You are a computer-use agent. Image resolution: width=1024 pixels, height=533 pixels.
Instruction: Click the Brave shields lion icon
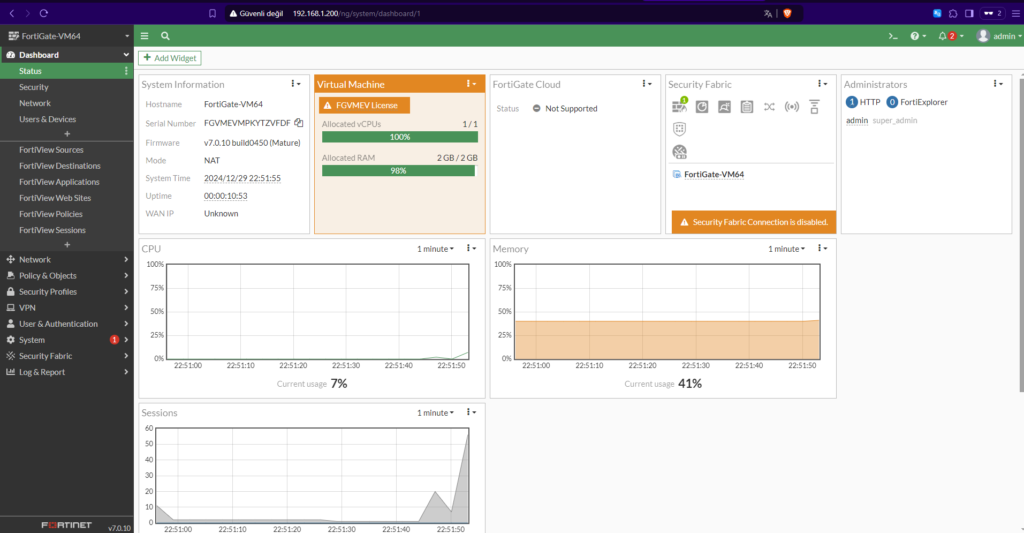(x=788, y=13)
